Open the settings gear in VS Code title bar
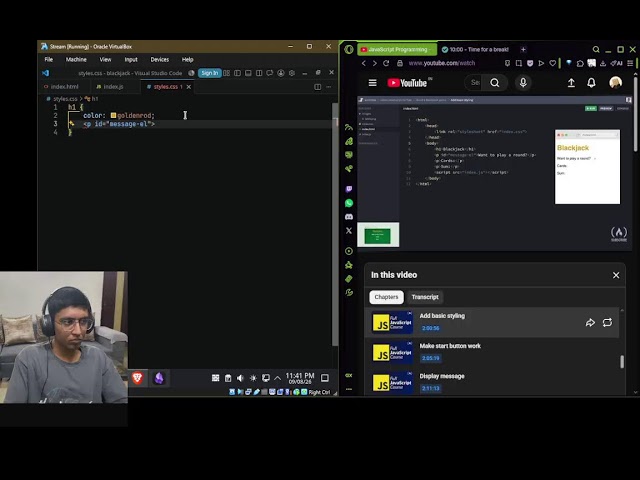 (292, 73)
